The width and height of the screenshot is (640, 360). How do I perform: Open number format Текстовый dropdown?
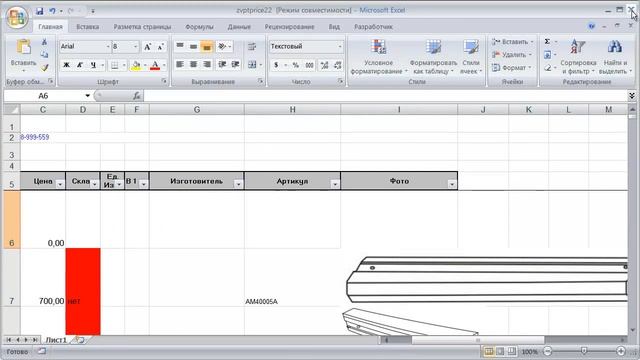pos(340,47)
